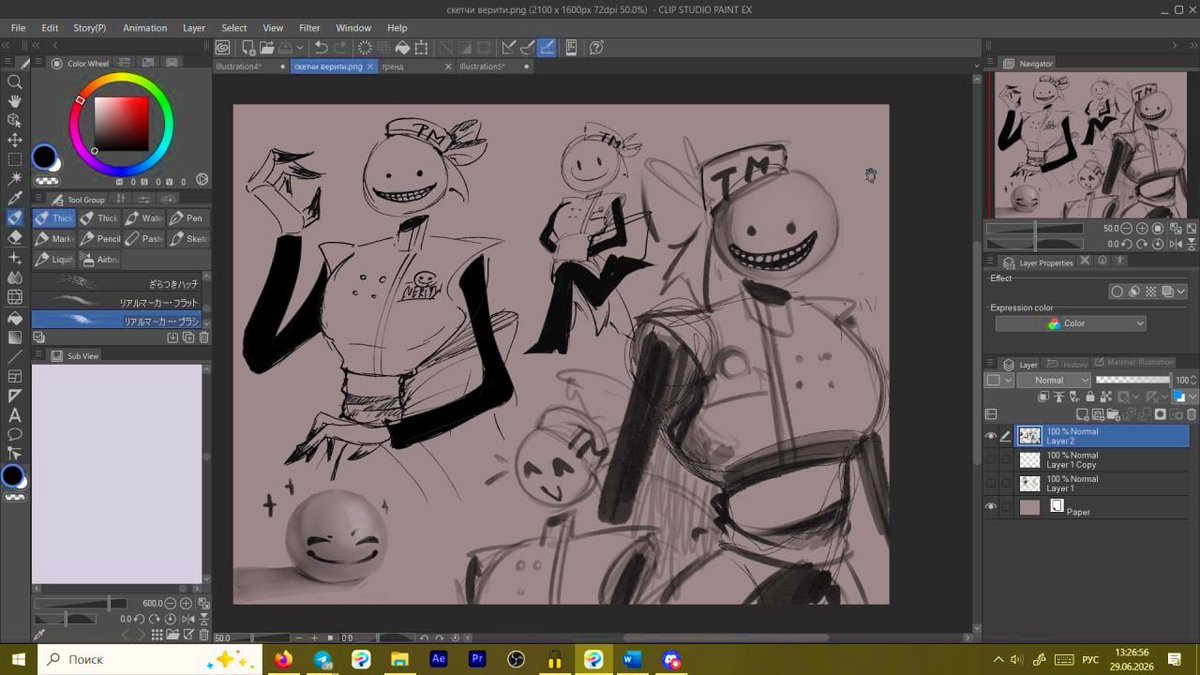
Task: Select the Thick sub tool group
Action: [x=54, y=218]
